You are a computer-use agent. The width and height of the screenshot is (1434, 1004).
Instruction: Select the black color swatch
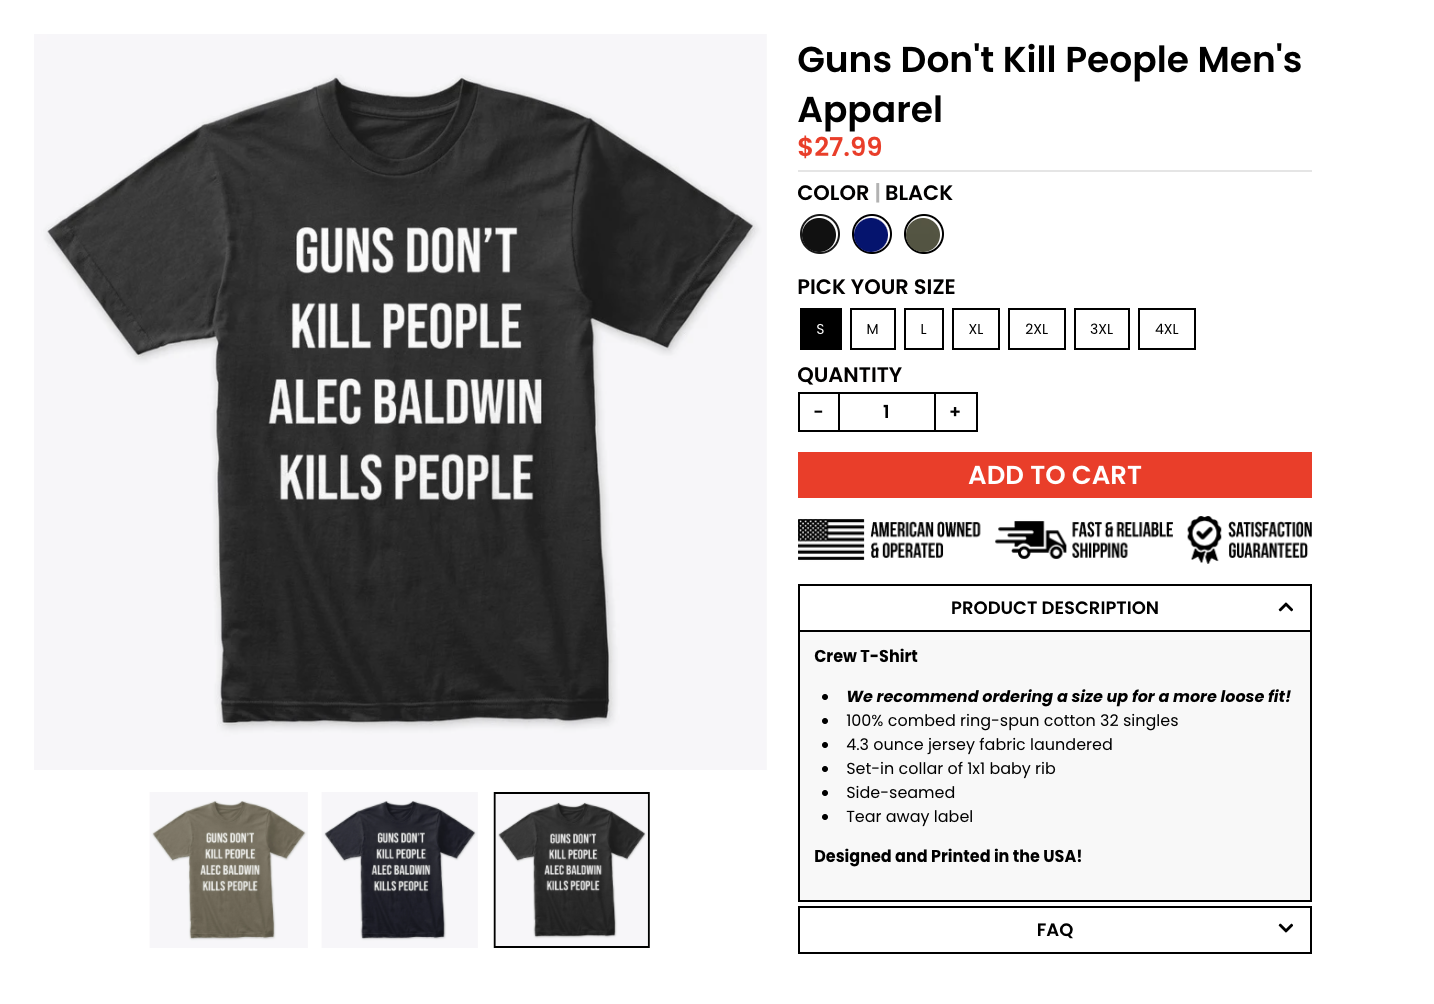point(819,235)
